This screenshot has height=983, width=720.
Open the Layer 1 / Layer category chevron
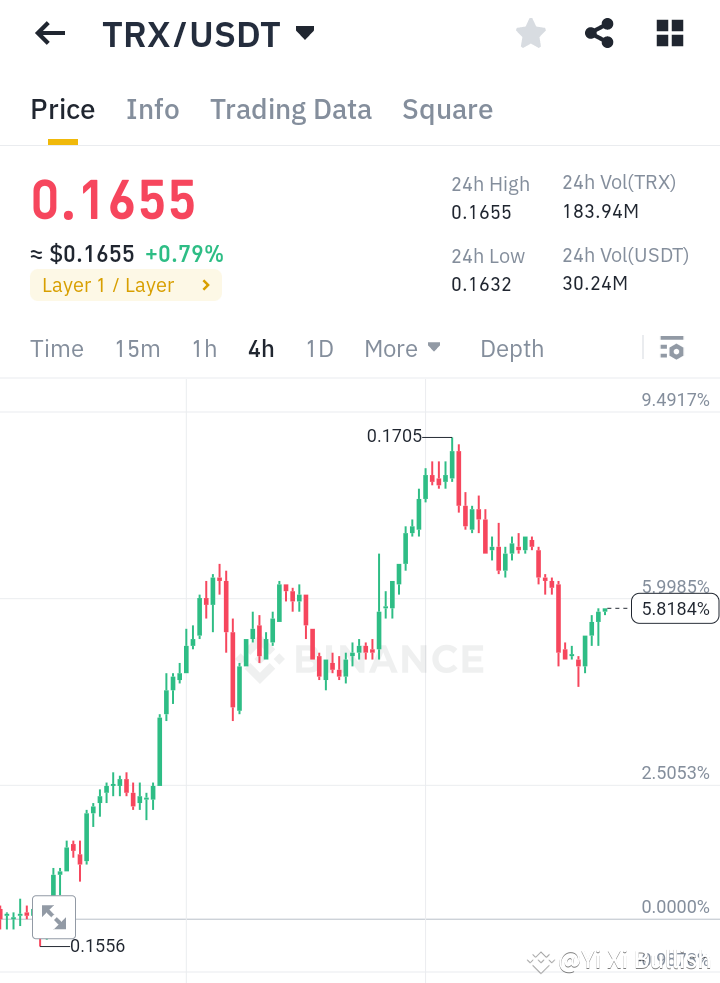[208, 285]
